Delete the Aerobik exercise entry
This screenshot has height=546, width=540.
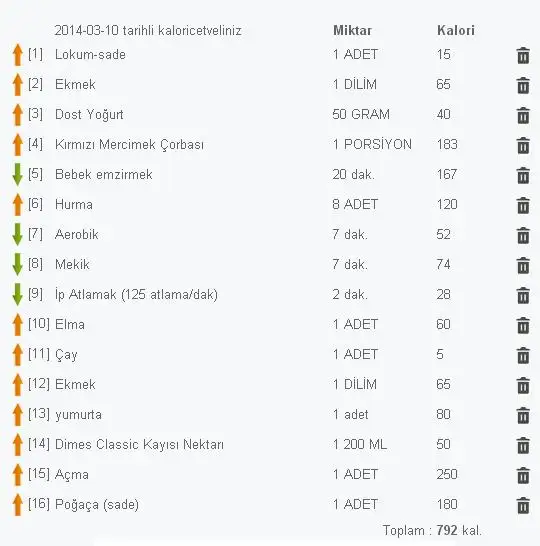click(x=523, y=235)
